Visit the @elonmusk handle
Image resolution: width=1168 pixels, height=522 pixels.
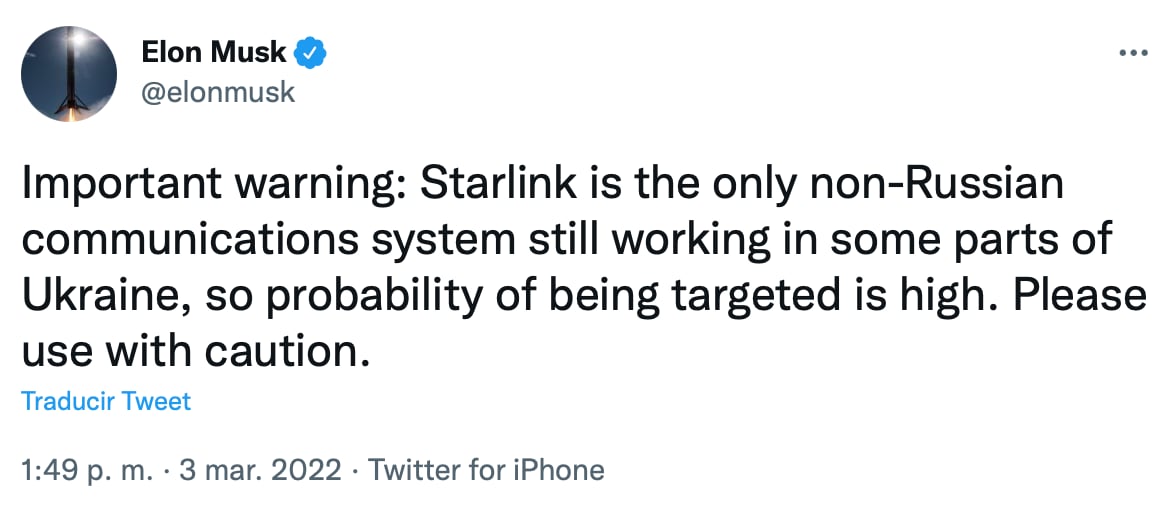(x=219, y=92)
